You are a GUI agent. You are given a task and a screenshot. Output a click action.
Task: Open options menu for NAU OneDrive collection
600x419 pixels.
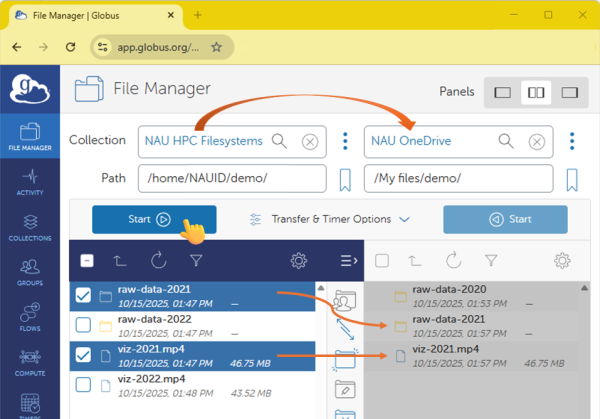(572, 141)
